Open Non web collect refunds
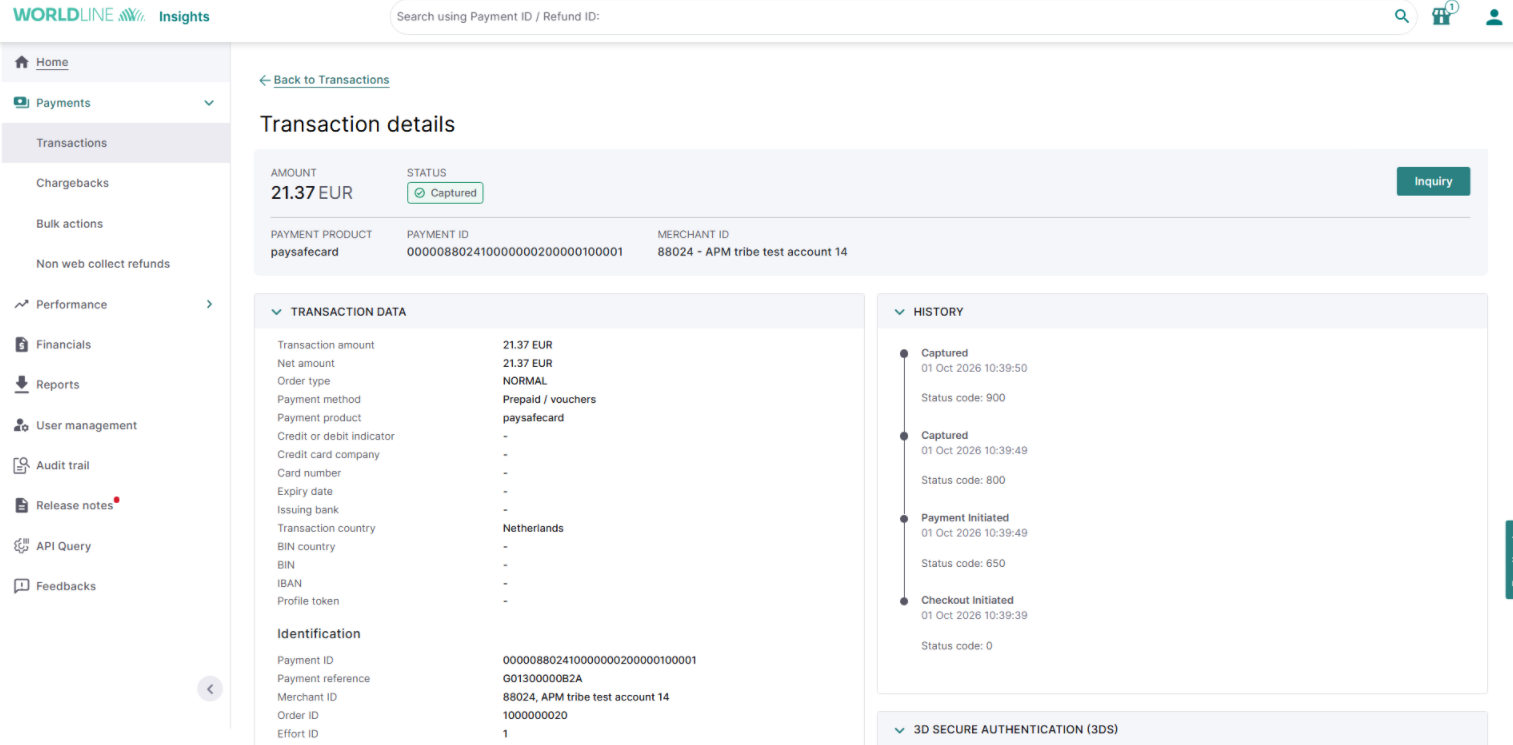 pyautogui.click(x=103, y=264)
